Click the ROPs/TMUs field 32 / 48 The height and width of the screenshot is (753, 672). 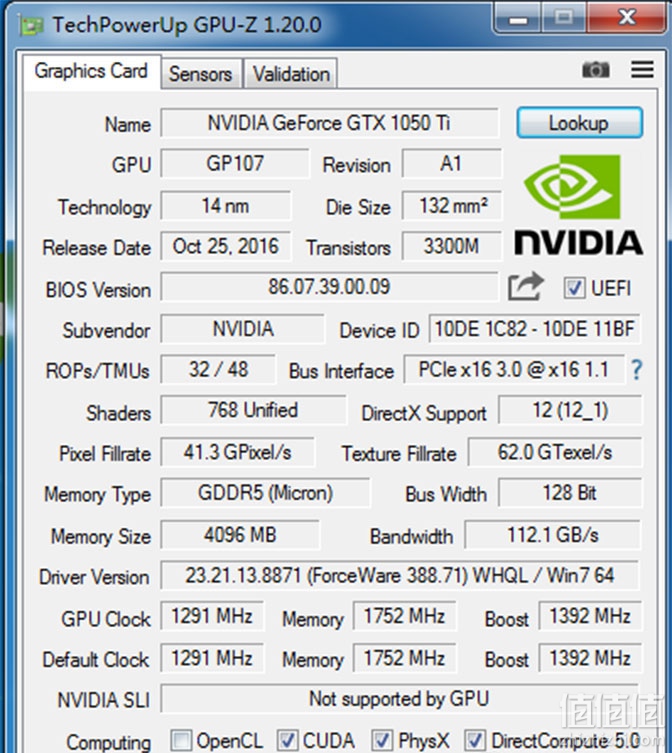(x=218, y=369)
